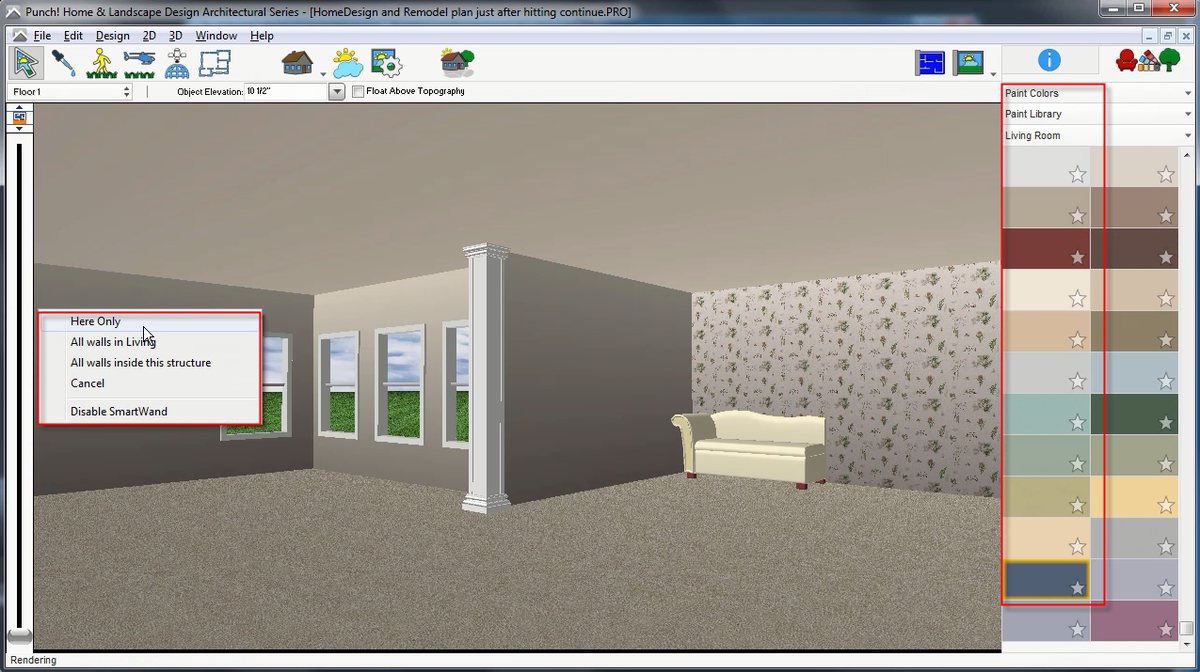Click the Rendering status bar text
1200x672 pixels.
click(x=33, y=660)
